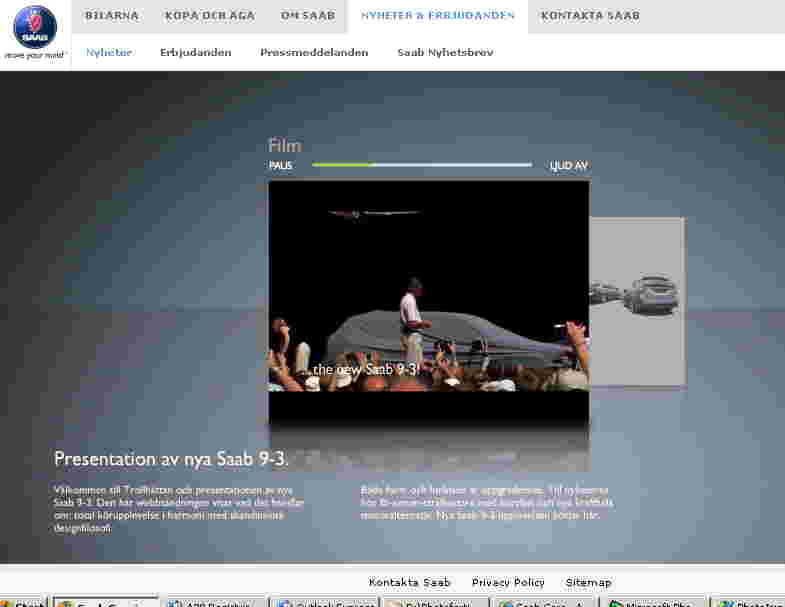Open the Saab Nyhetsbrev page
This screenshot has width=785, height=607.
pyautogui.click(x=445, y=52)
